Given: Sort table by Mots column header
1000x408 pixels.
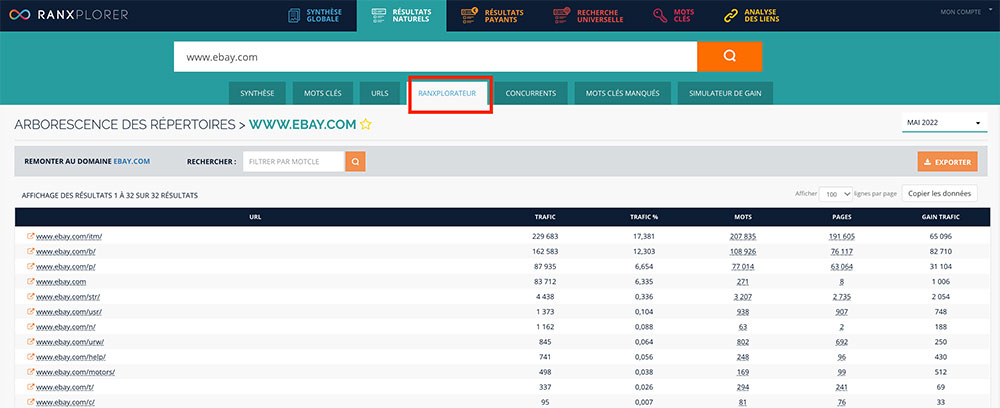Looking at the screenshot, I should 743,217.
